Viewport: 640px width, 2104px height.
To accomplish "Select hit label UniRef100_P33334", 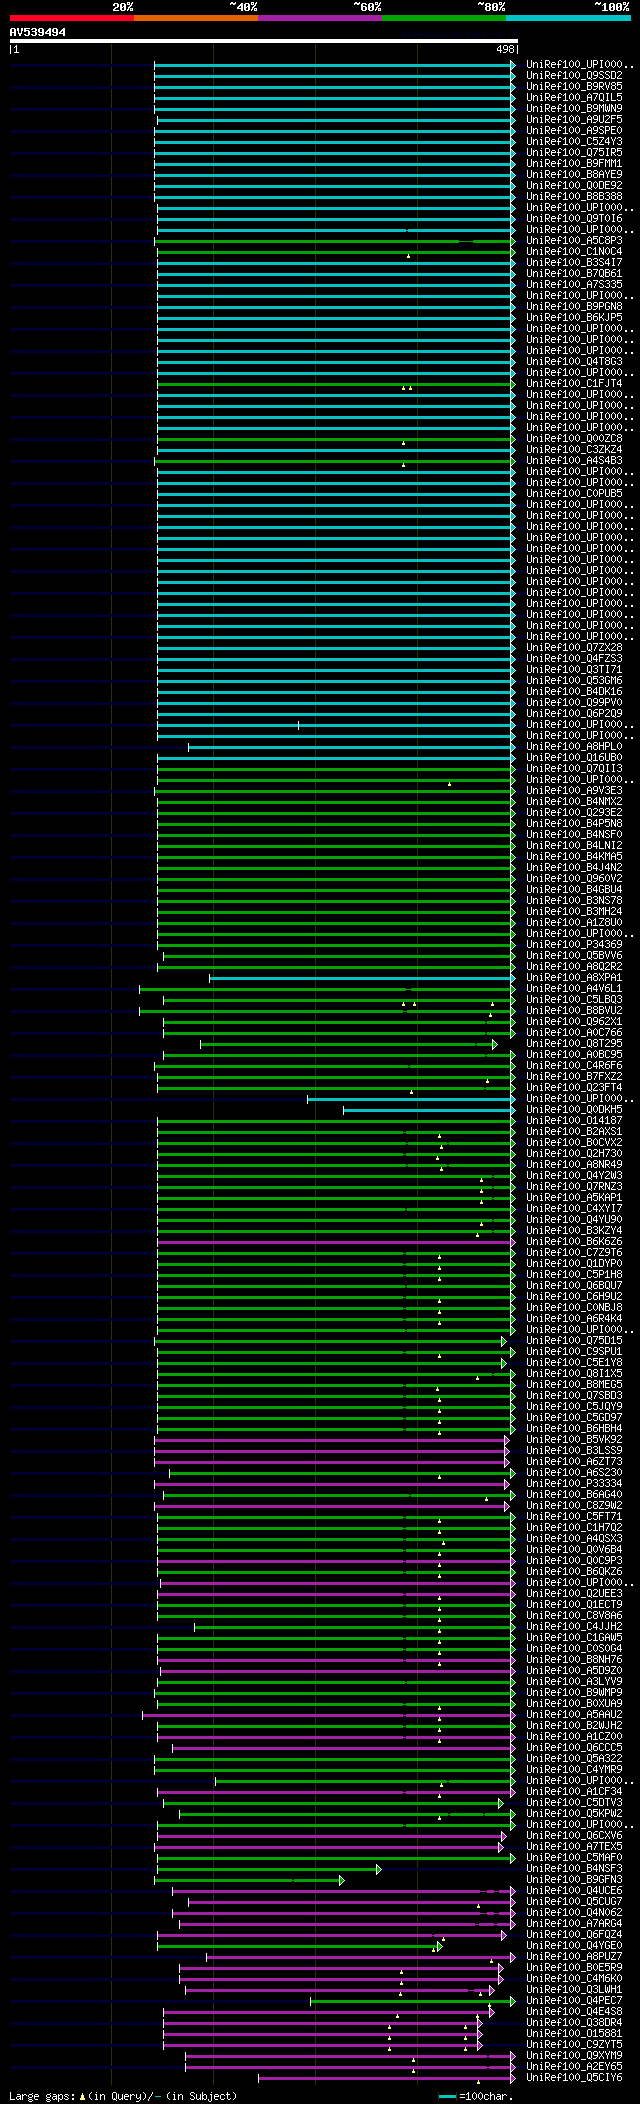I will 574,1483.
